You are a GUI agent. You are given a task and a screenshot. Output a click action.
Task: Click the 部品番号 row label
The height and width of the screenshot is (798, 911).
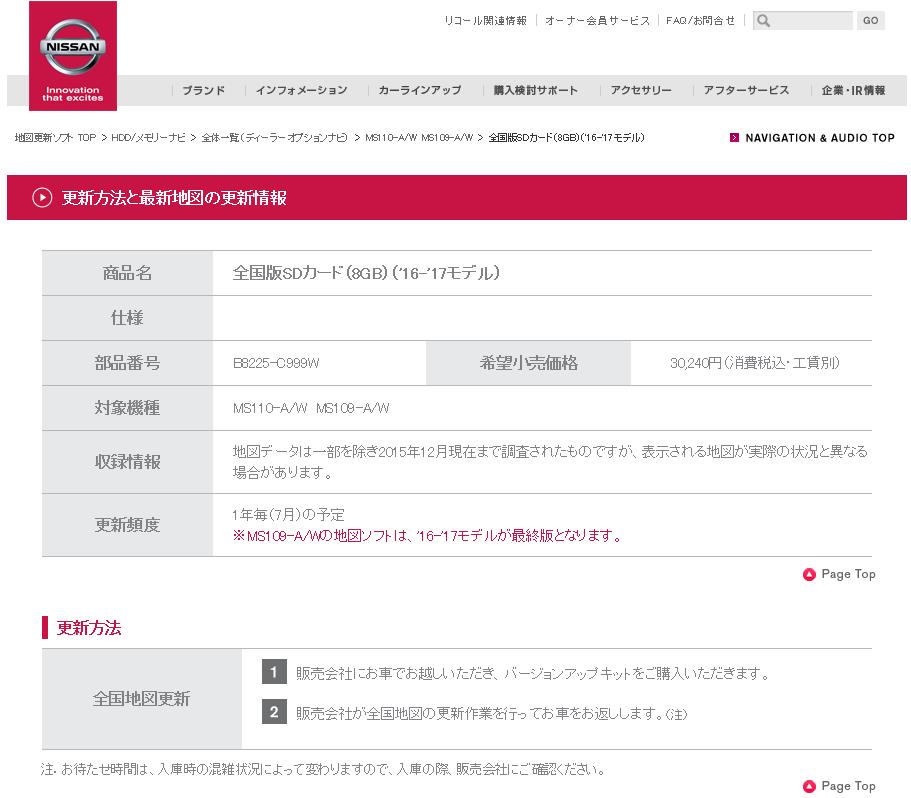tap(127, 363)
